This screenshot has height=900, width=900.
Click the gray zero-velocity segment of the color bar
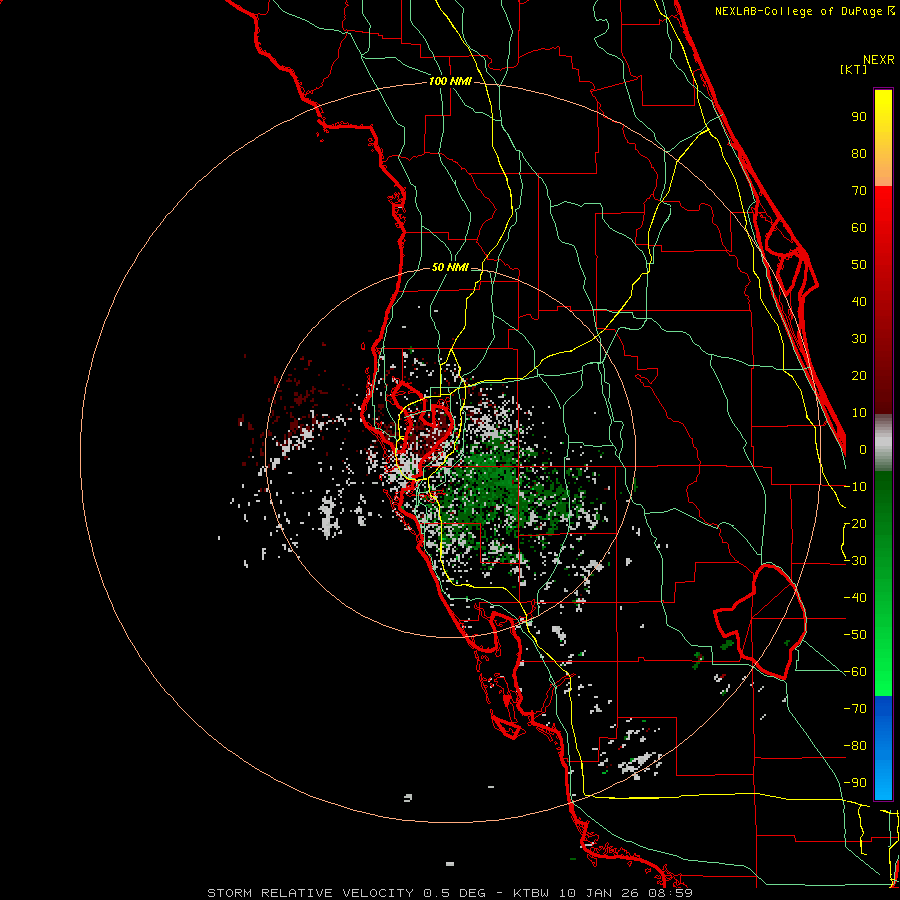click(x=883, y=442)
